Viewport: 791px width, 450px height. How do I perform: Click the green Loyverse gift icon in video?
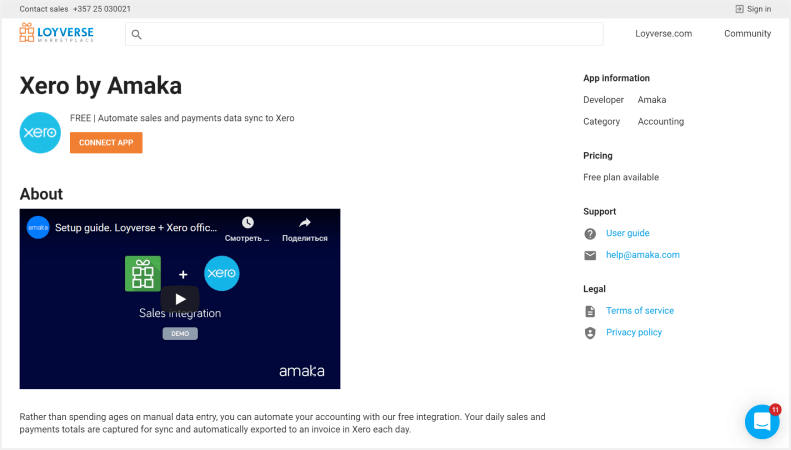[143, 273]
